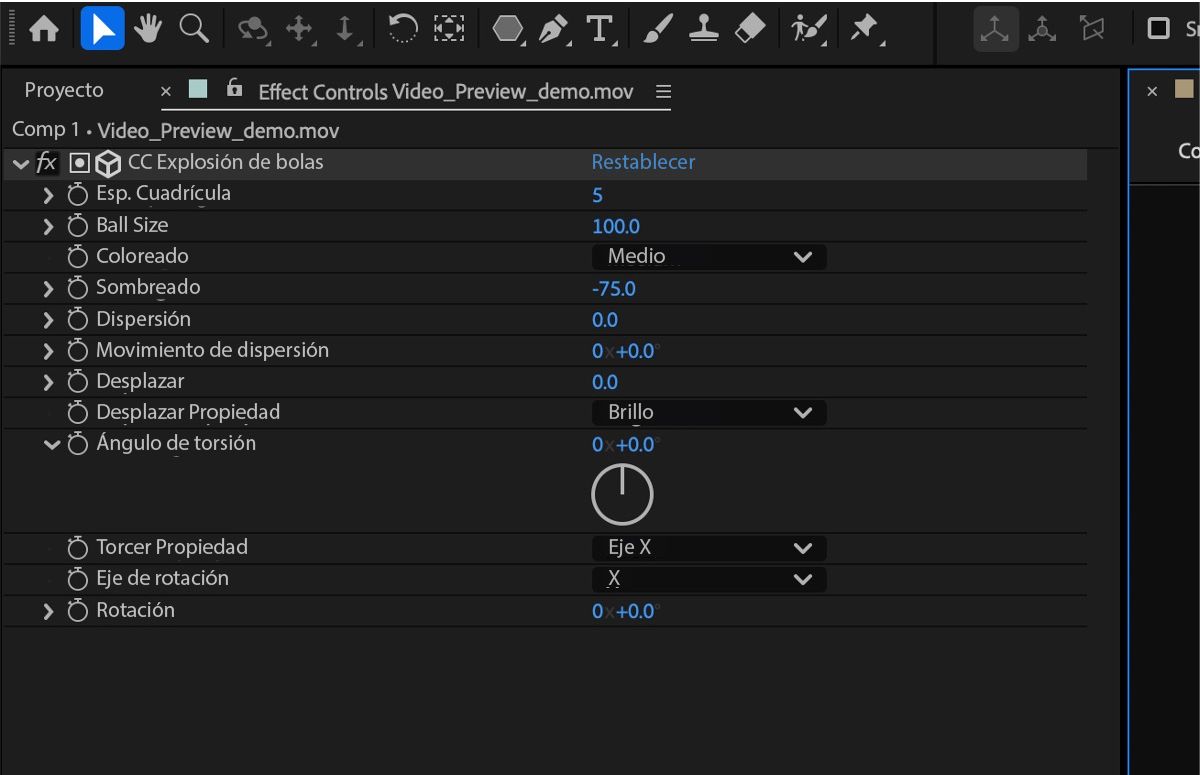This screenshot has height=775, width=1200.
Task: Switch to the Proyecto tab
Action: tap(63, 90)
